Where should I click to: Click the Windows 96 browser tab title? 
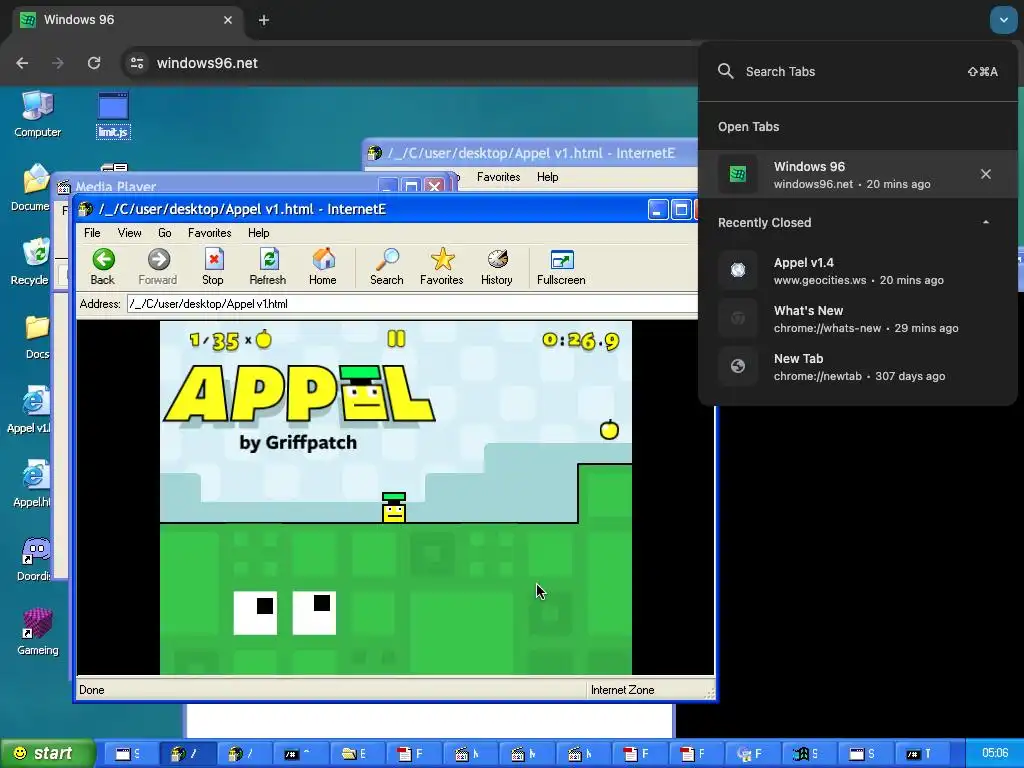point(79,20)
